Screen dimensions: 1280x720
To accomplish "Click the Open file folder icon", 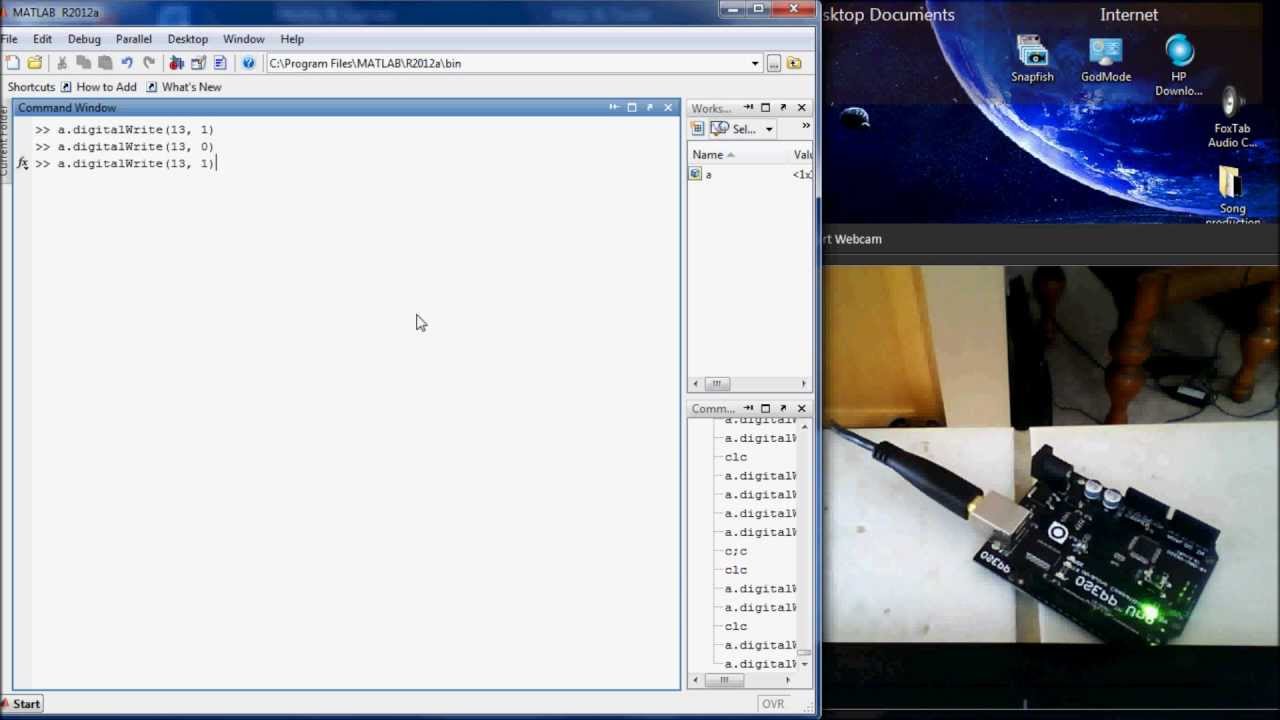I will (35, 63).
